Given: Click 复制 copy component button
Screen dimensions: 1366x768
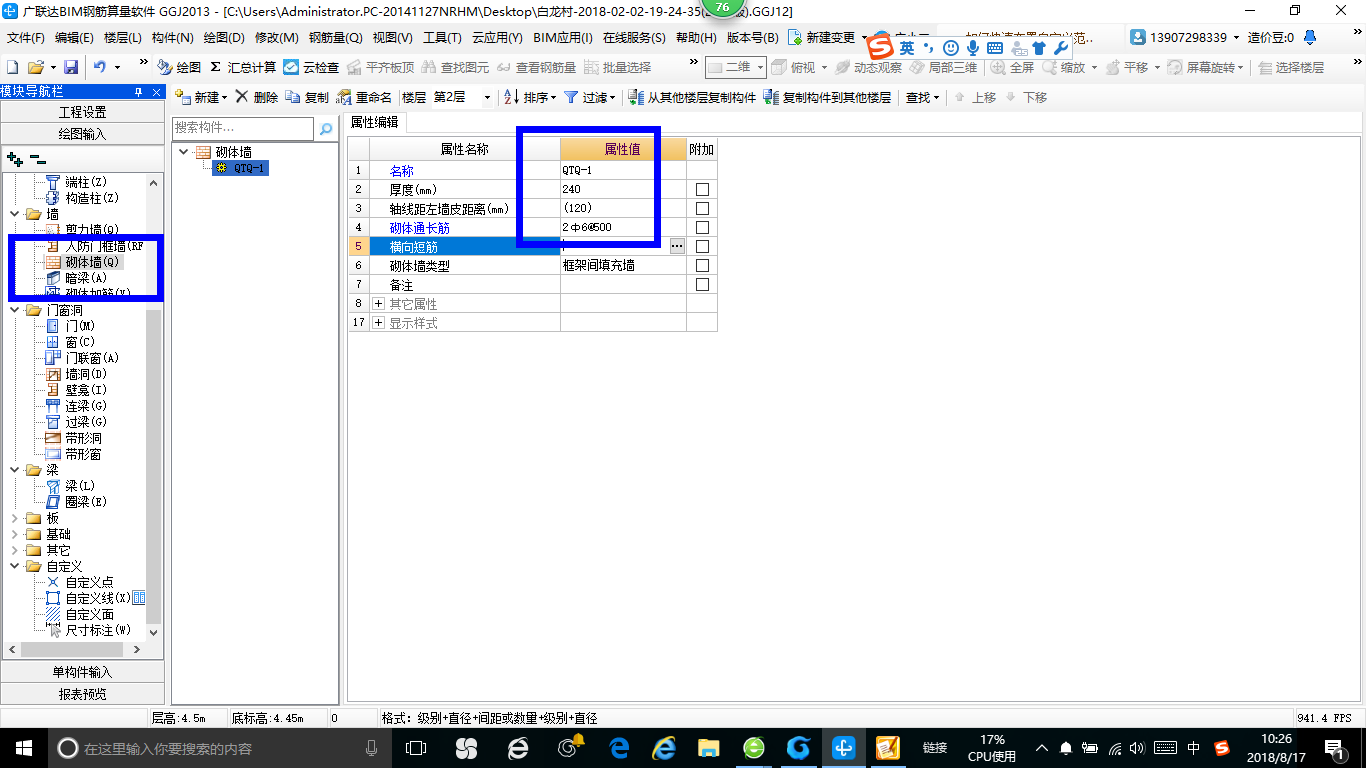Looking at the screenshot, I should point(307,97).
